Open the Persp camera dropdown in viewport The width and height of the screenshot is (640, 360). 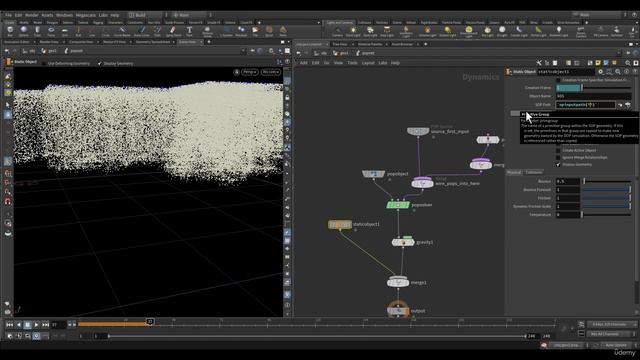[x=249, y=72]
